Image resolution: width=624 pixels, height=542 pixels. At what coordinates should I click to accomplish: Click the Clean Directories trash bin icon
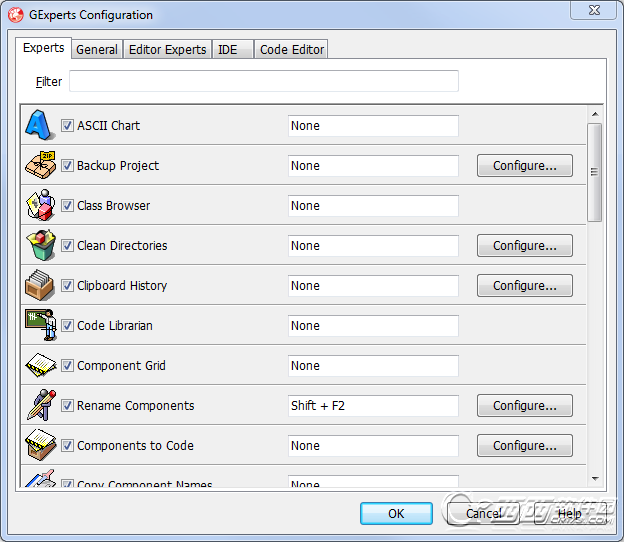coord(41,245)
